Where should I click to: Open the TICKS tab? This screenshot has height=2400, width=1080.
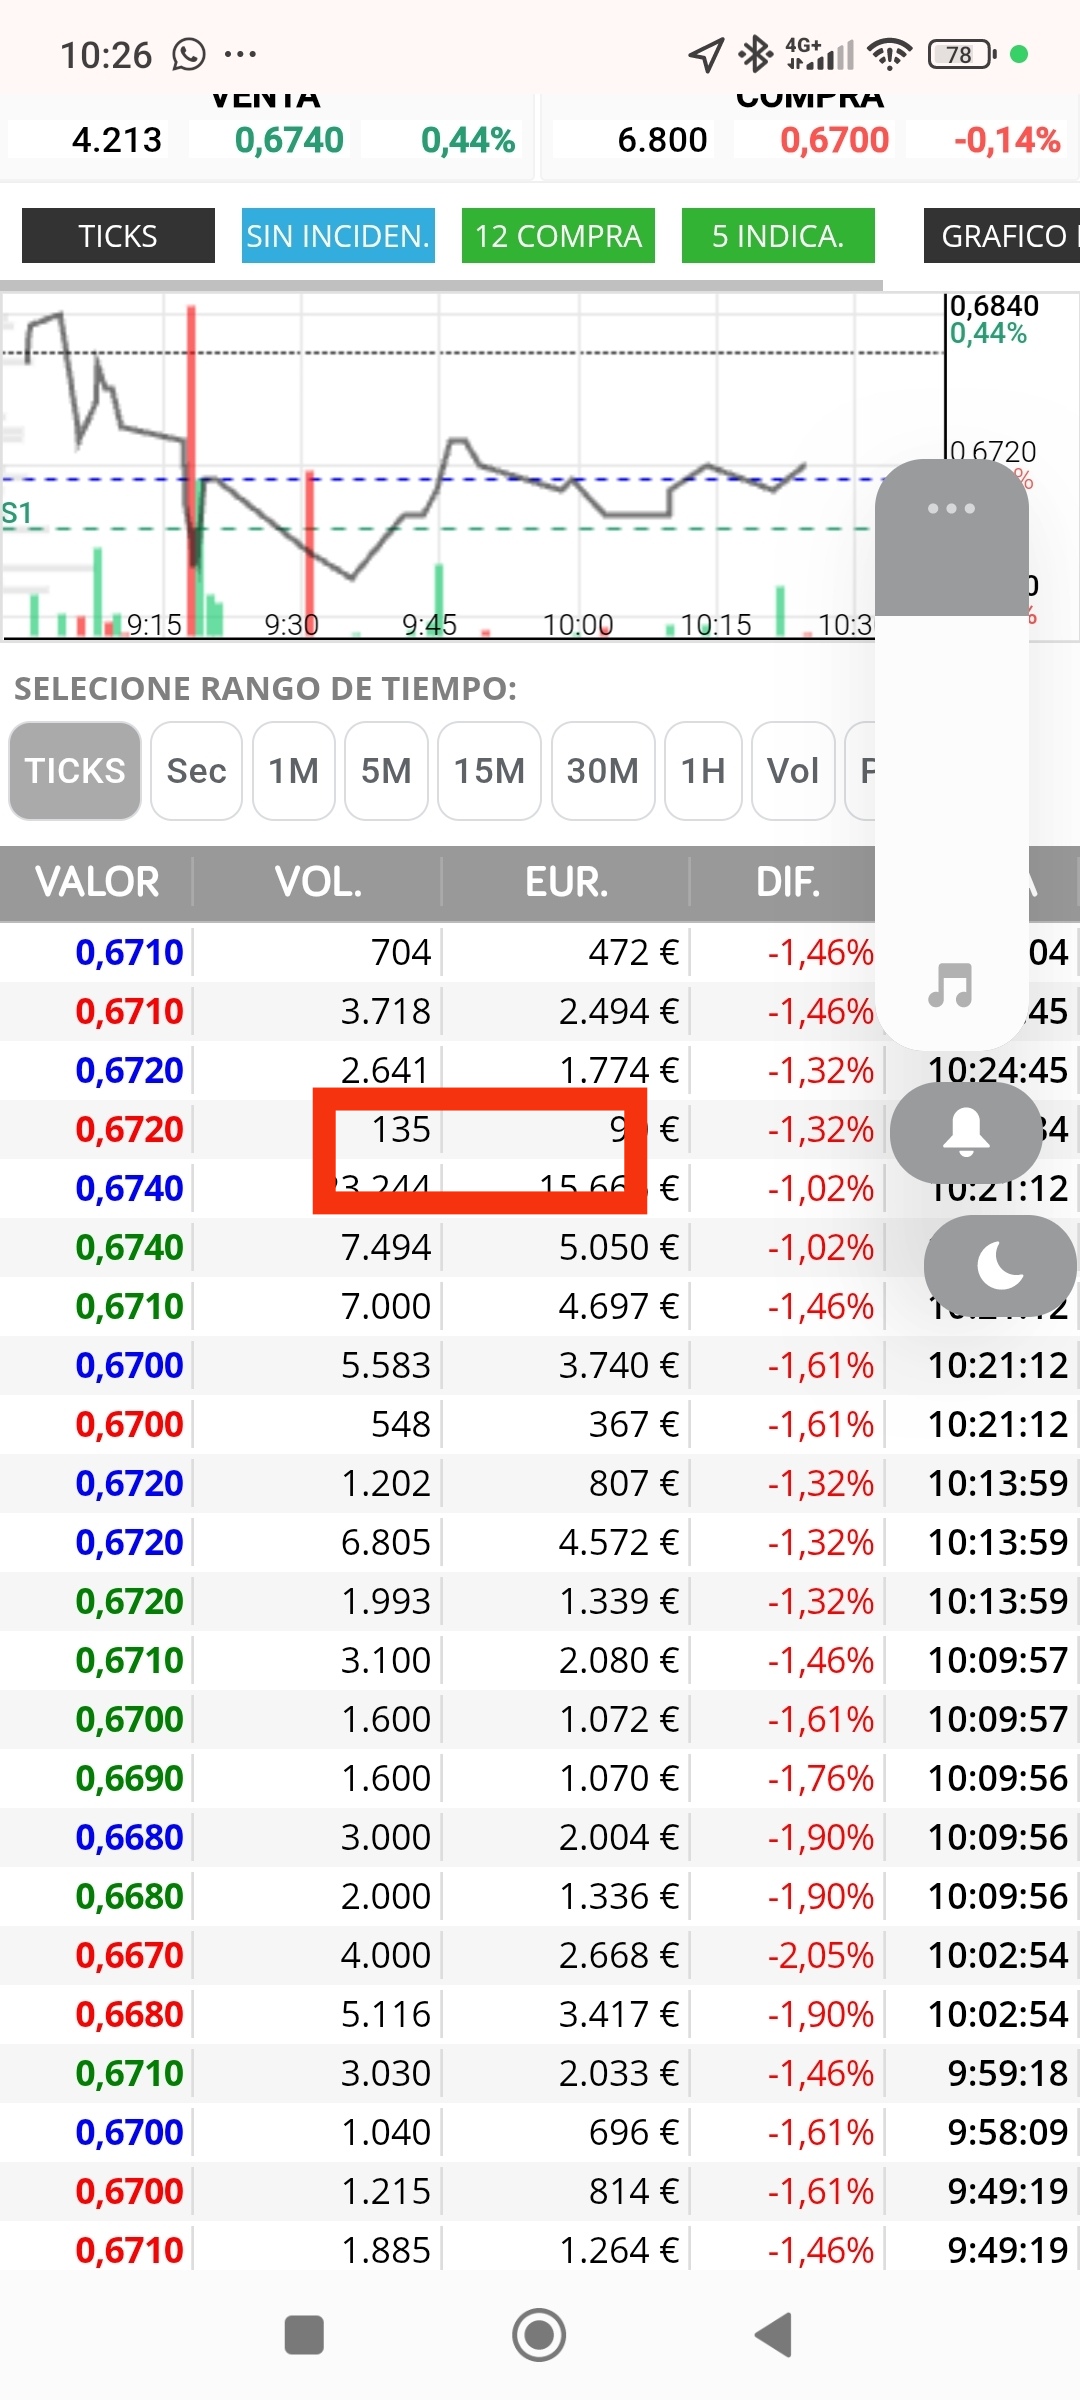tap(118, 236)
